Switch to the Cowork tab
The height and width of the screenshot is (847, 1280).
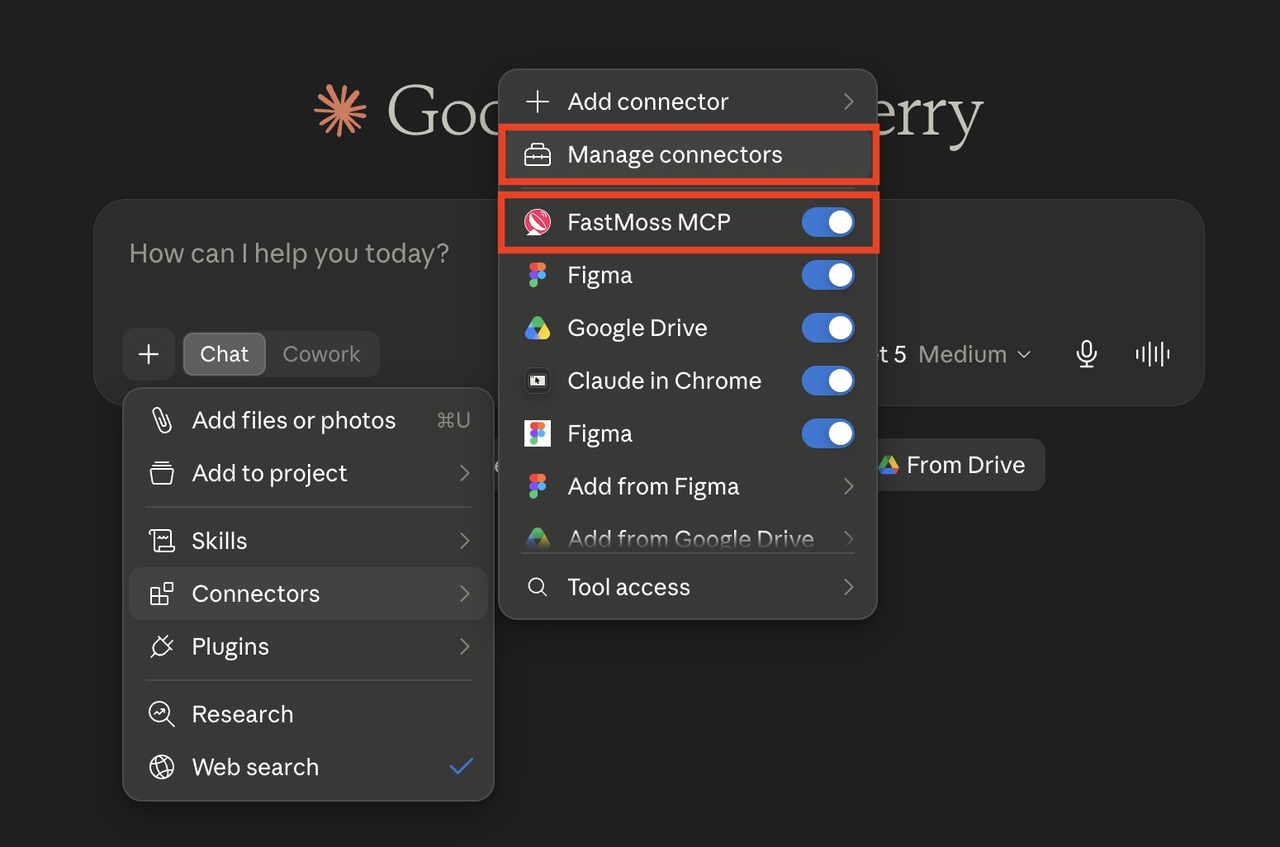tap(321, 354)
